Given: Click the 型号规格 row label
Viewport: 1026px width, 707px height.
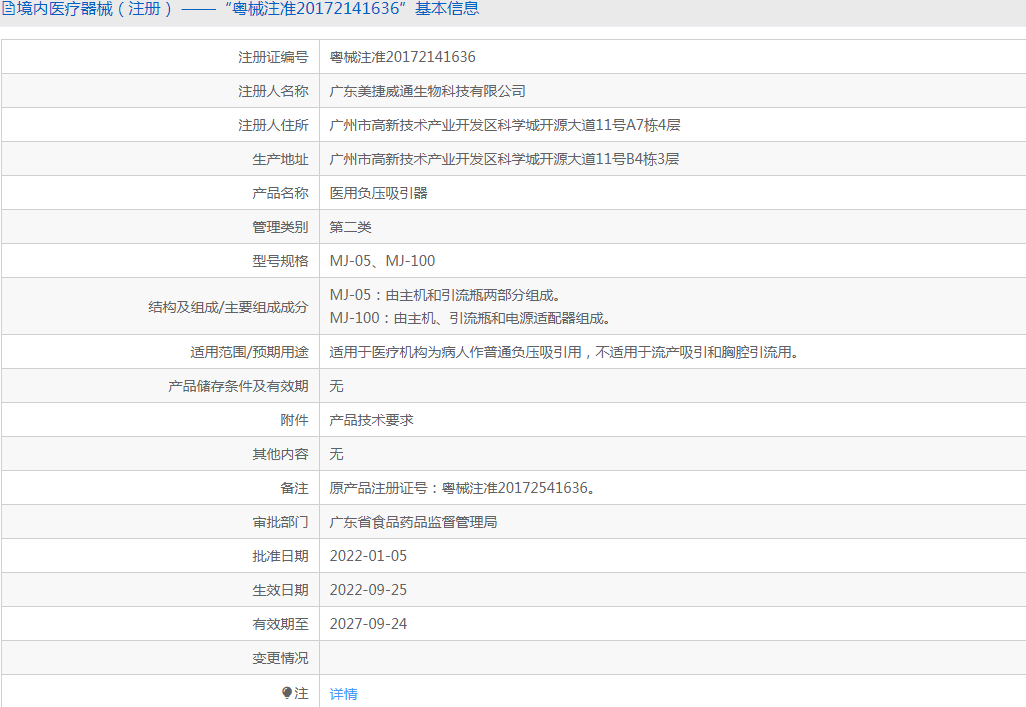Looking at the screenshot, I should [x=280, y=261].
